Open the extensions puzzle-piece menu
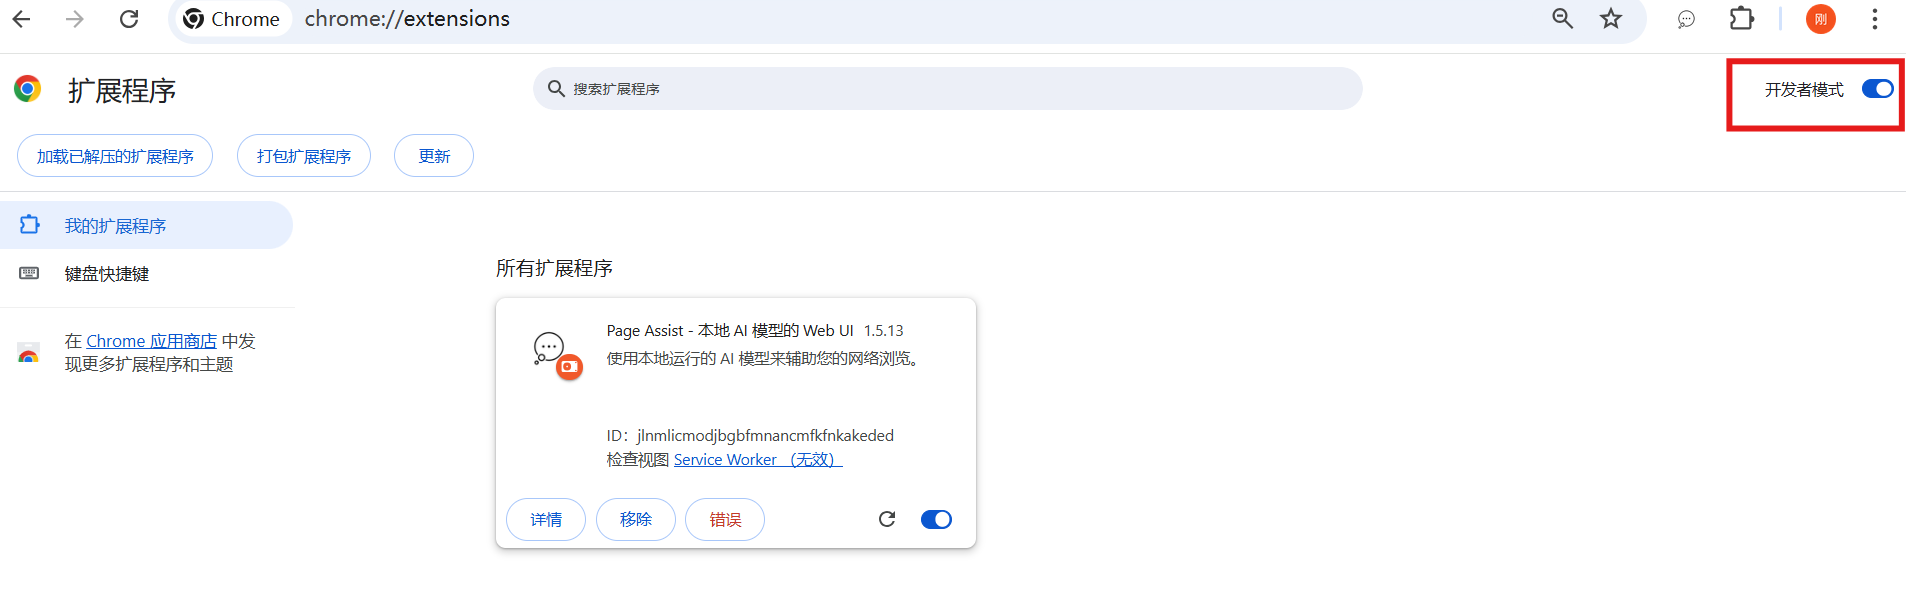 (x=1742, y=19)
